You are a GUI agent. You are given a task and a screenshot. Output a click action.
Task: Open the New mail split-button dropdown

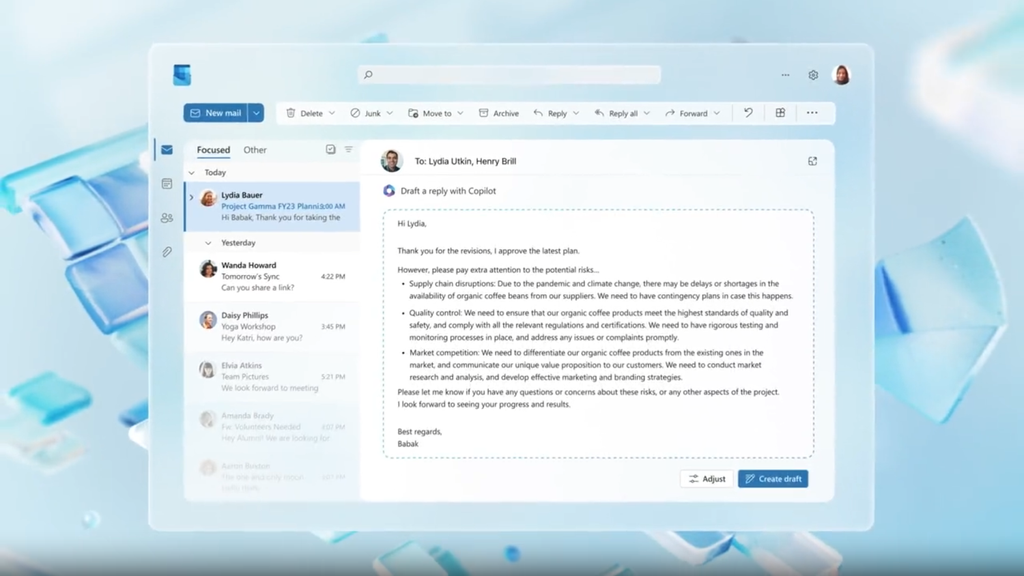pos(256,113)
